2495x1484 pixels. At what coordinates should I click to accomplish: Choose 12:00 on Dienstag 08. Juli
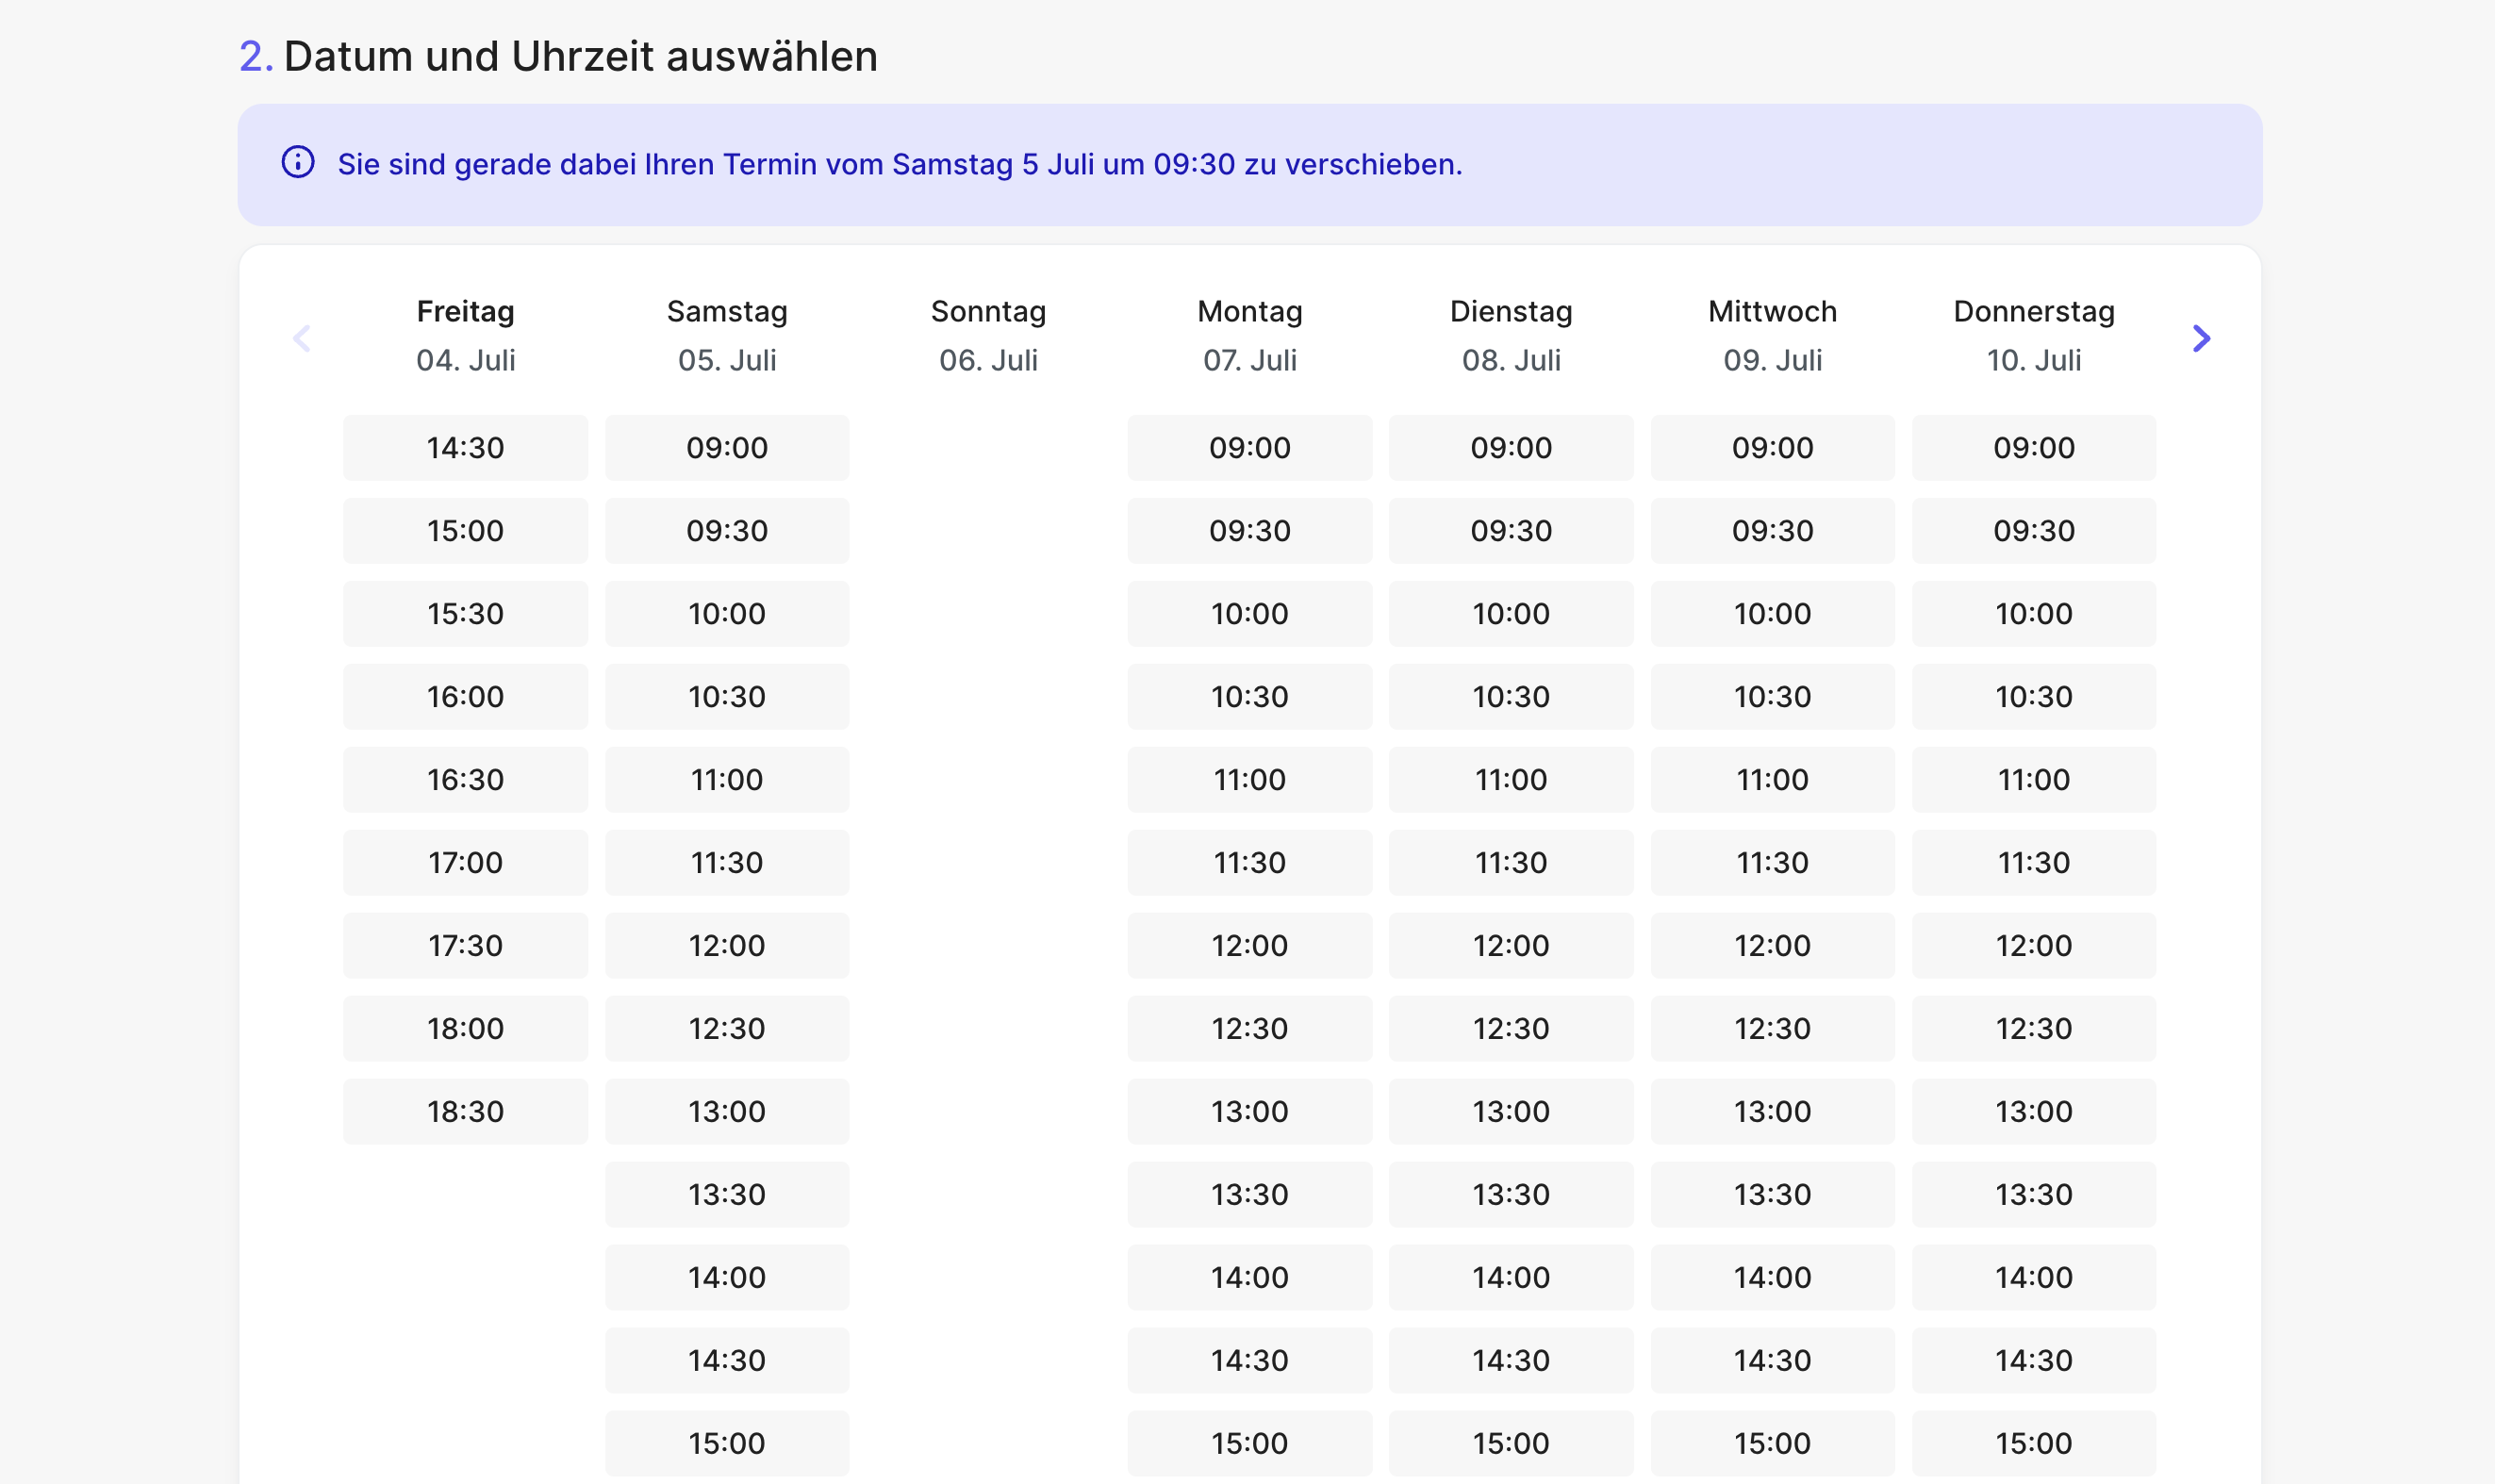coord(1512,945)
